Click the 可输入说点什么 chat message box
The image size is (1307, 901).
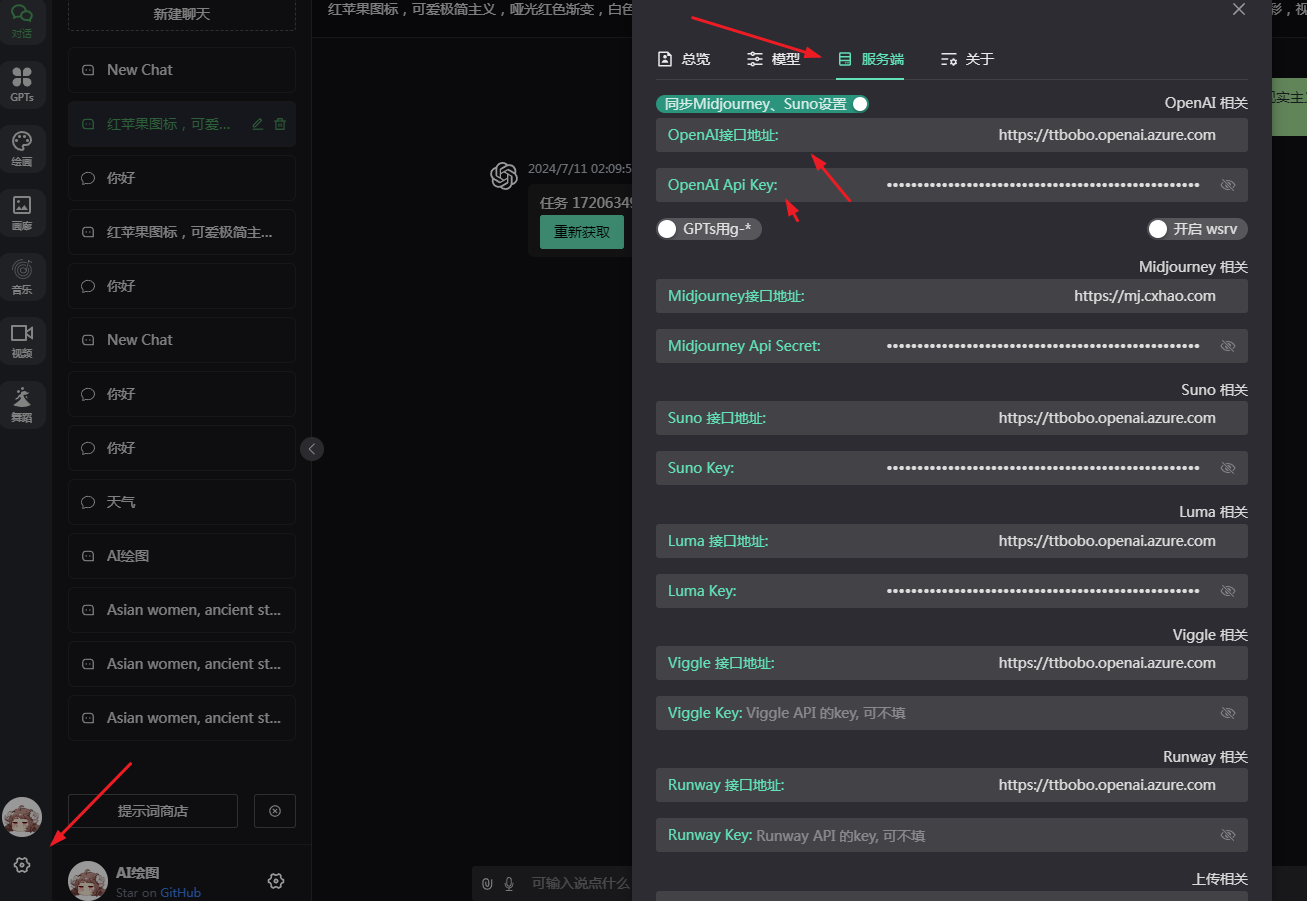[580, 883]
